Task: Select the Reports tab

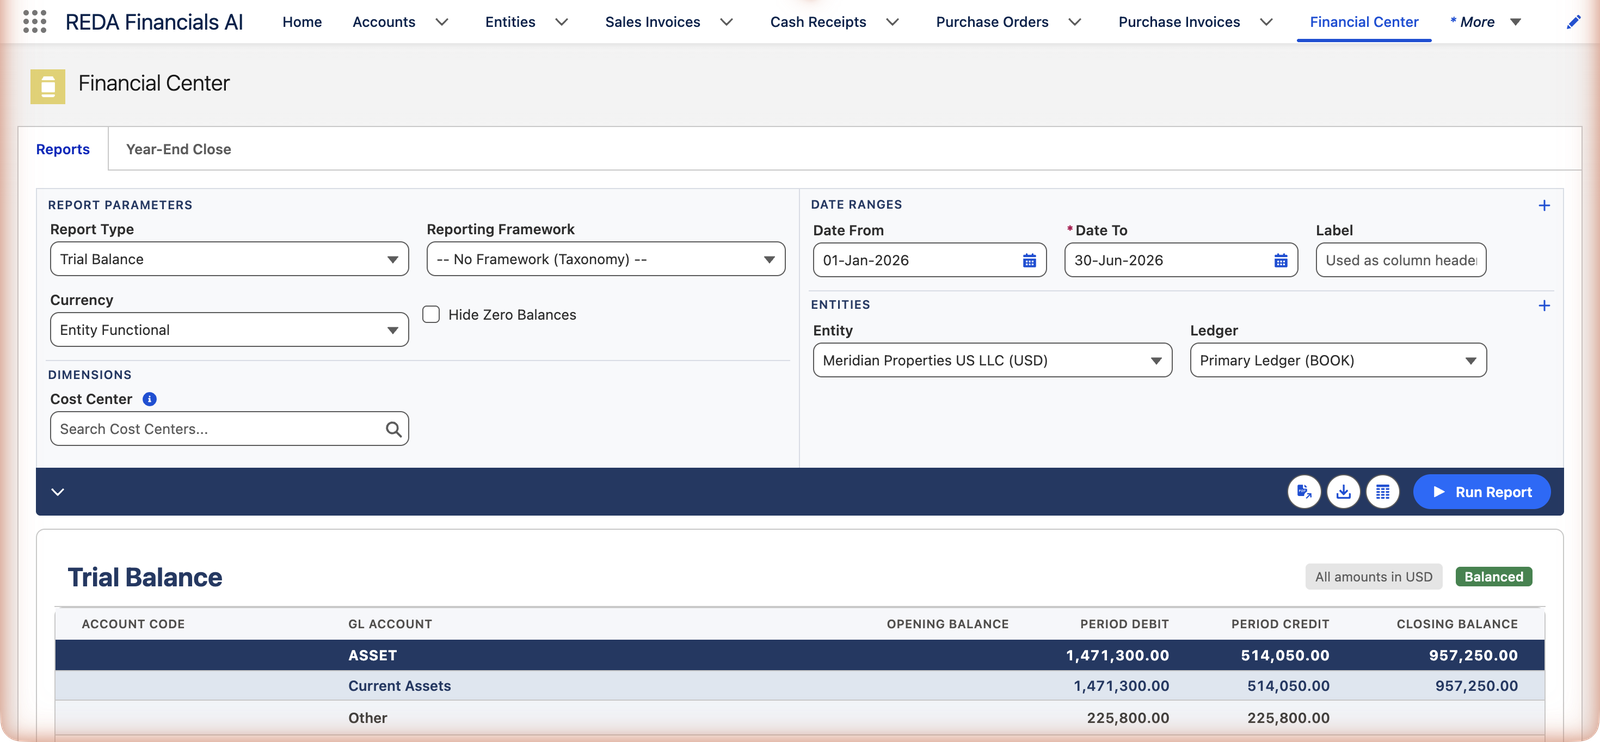Action: point(63,149)
